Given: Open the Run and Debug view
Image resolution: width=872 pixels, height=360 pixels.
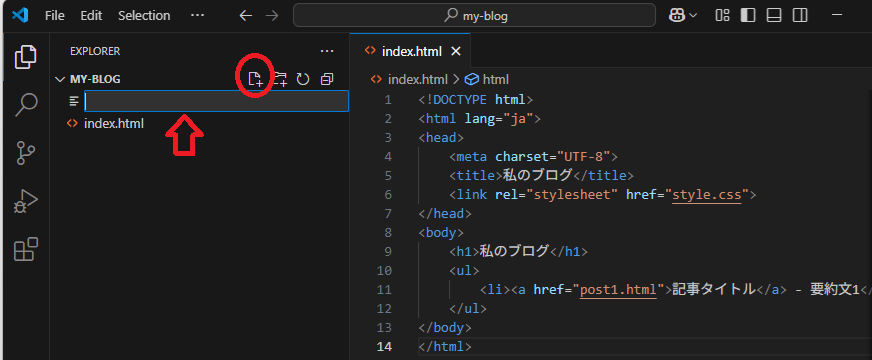Looking at the screenshot, I should [x=26, y=201].
